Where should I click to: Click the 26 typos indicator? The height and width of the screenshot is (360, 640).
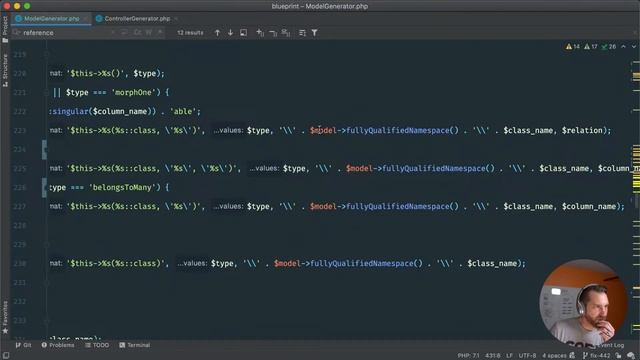click(x=609, y=47)
